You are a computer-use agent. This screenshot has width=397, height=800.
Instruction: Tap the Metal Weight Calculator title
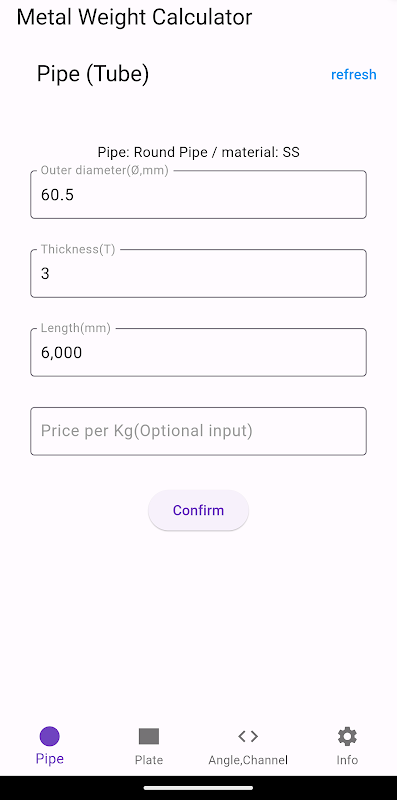tap(134, 17)
